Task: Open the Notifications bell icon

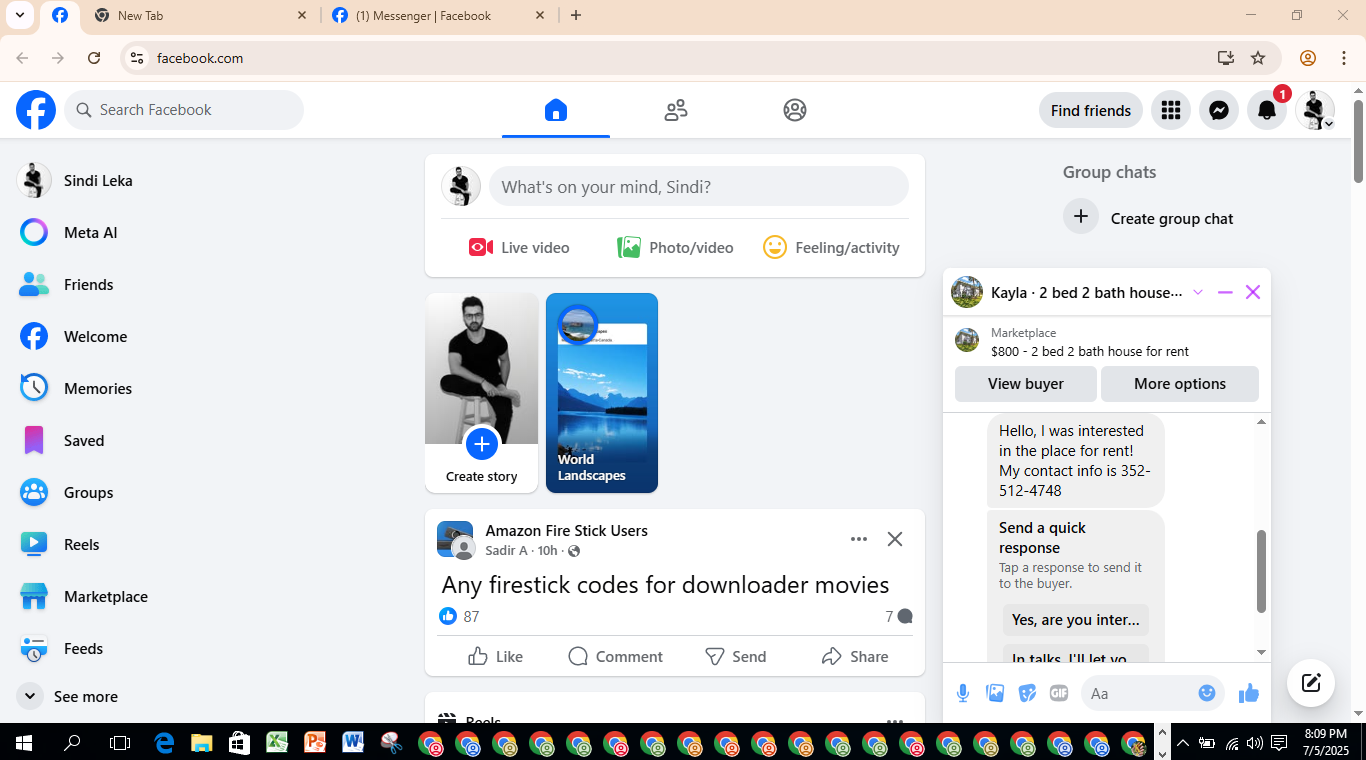Action: [x=1267, y=110]
